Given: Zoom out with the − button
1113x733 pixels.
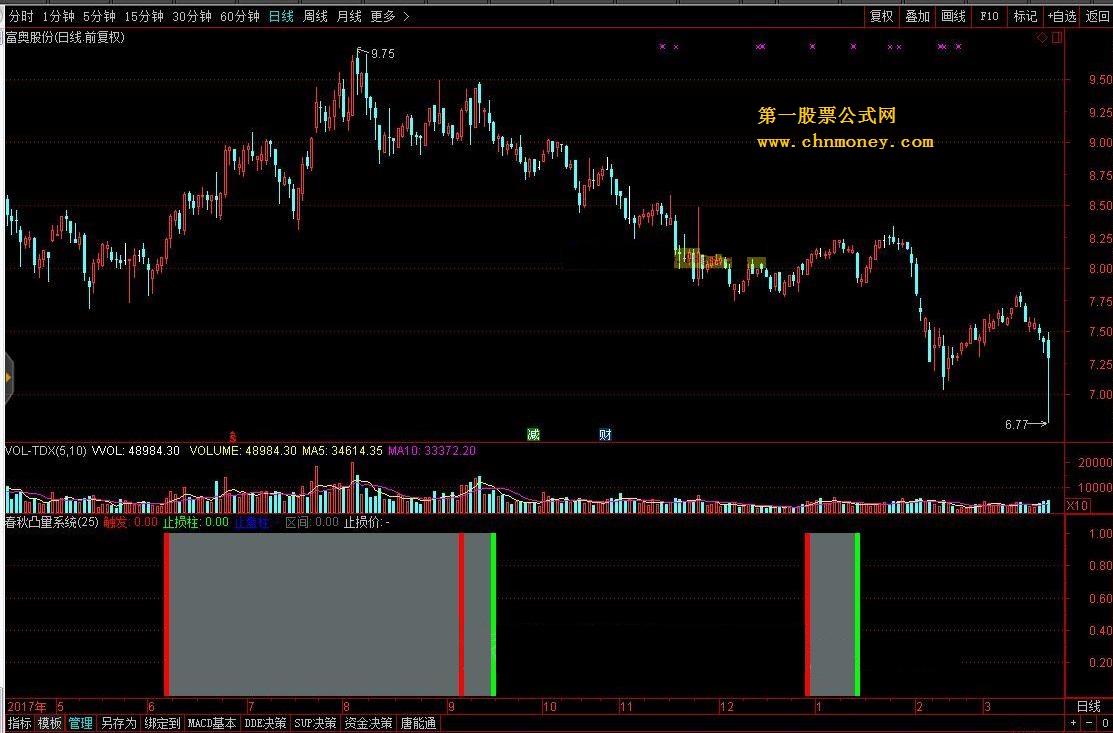Looking at the screenshot, I should (x=1090, y=723).
